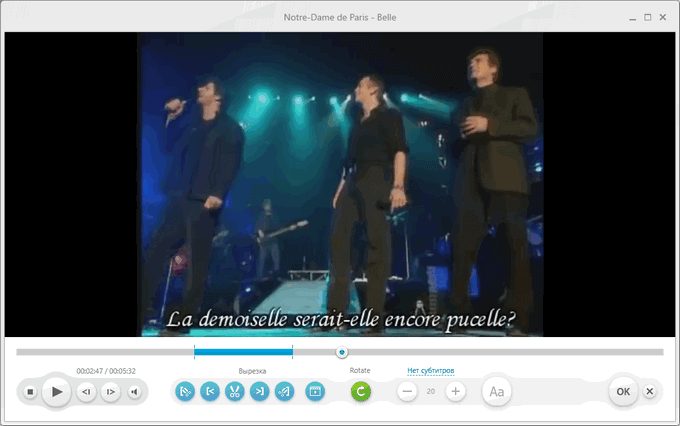Click the video preview frame

[340, 184]
